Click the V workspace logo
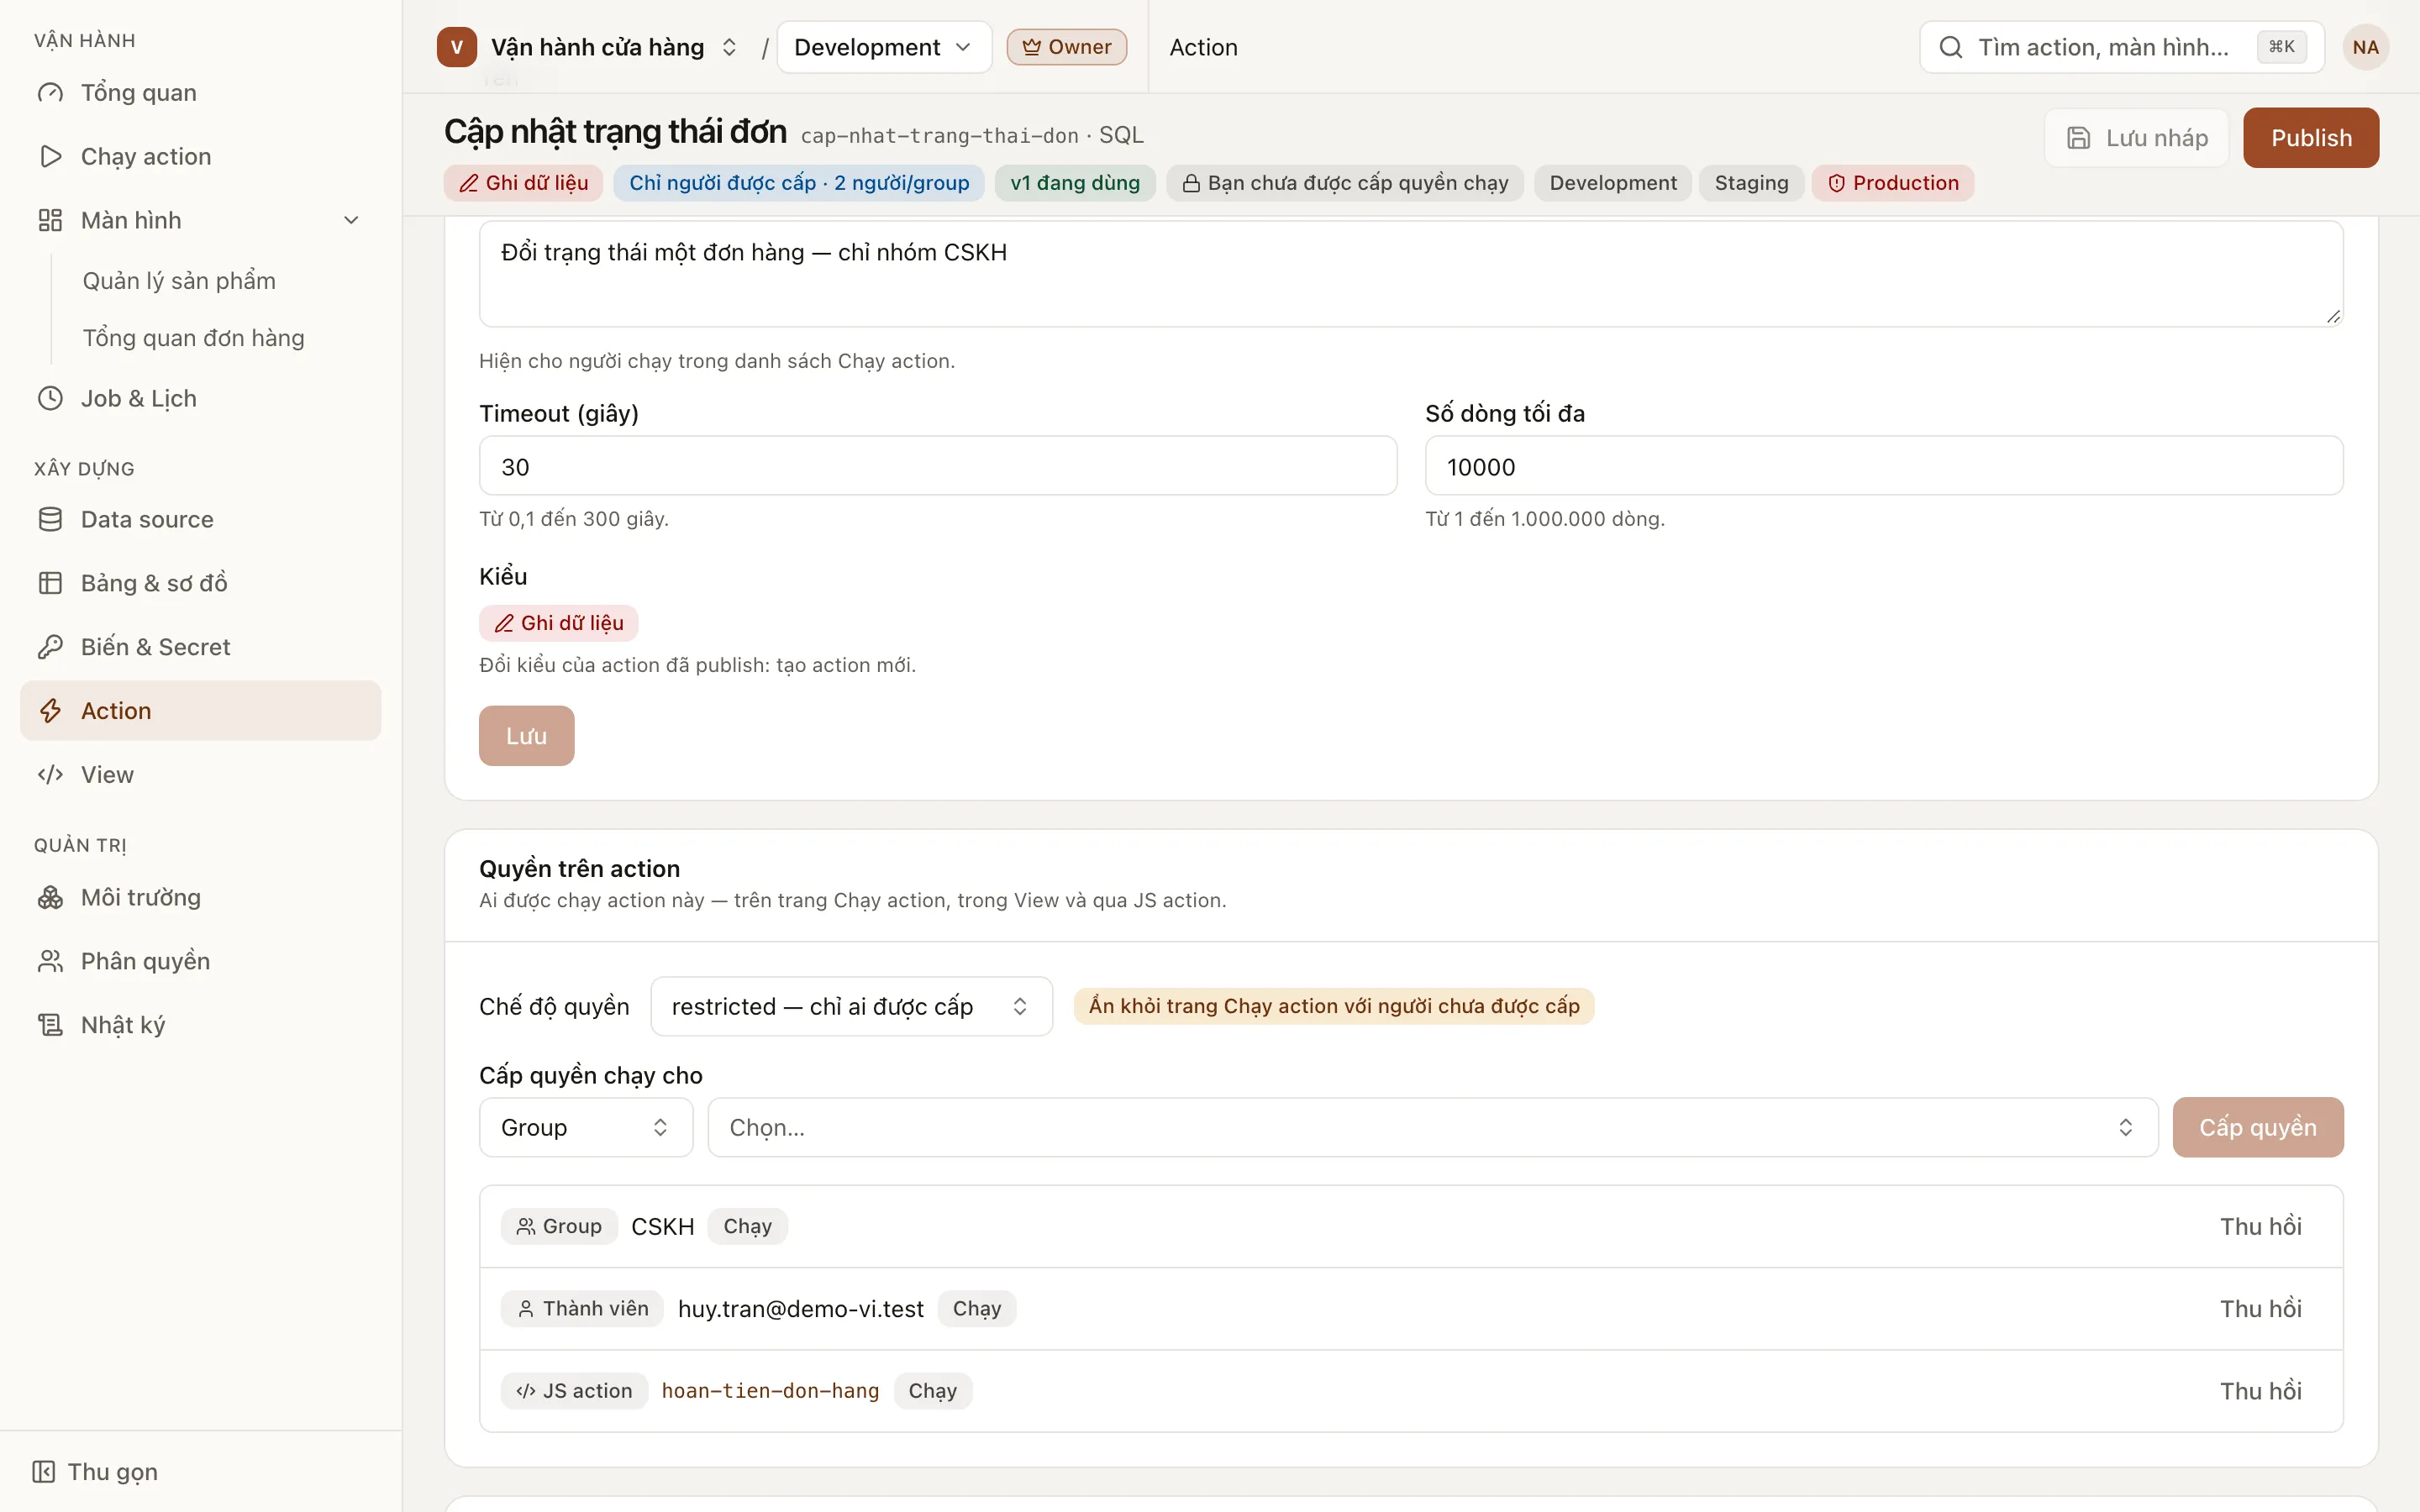Image resolution: width=2420 pixels, height=1512 pixels. click(456, 47)
